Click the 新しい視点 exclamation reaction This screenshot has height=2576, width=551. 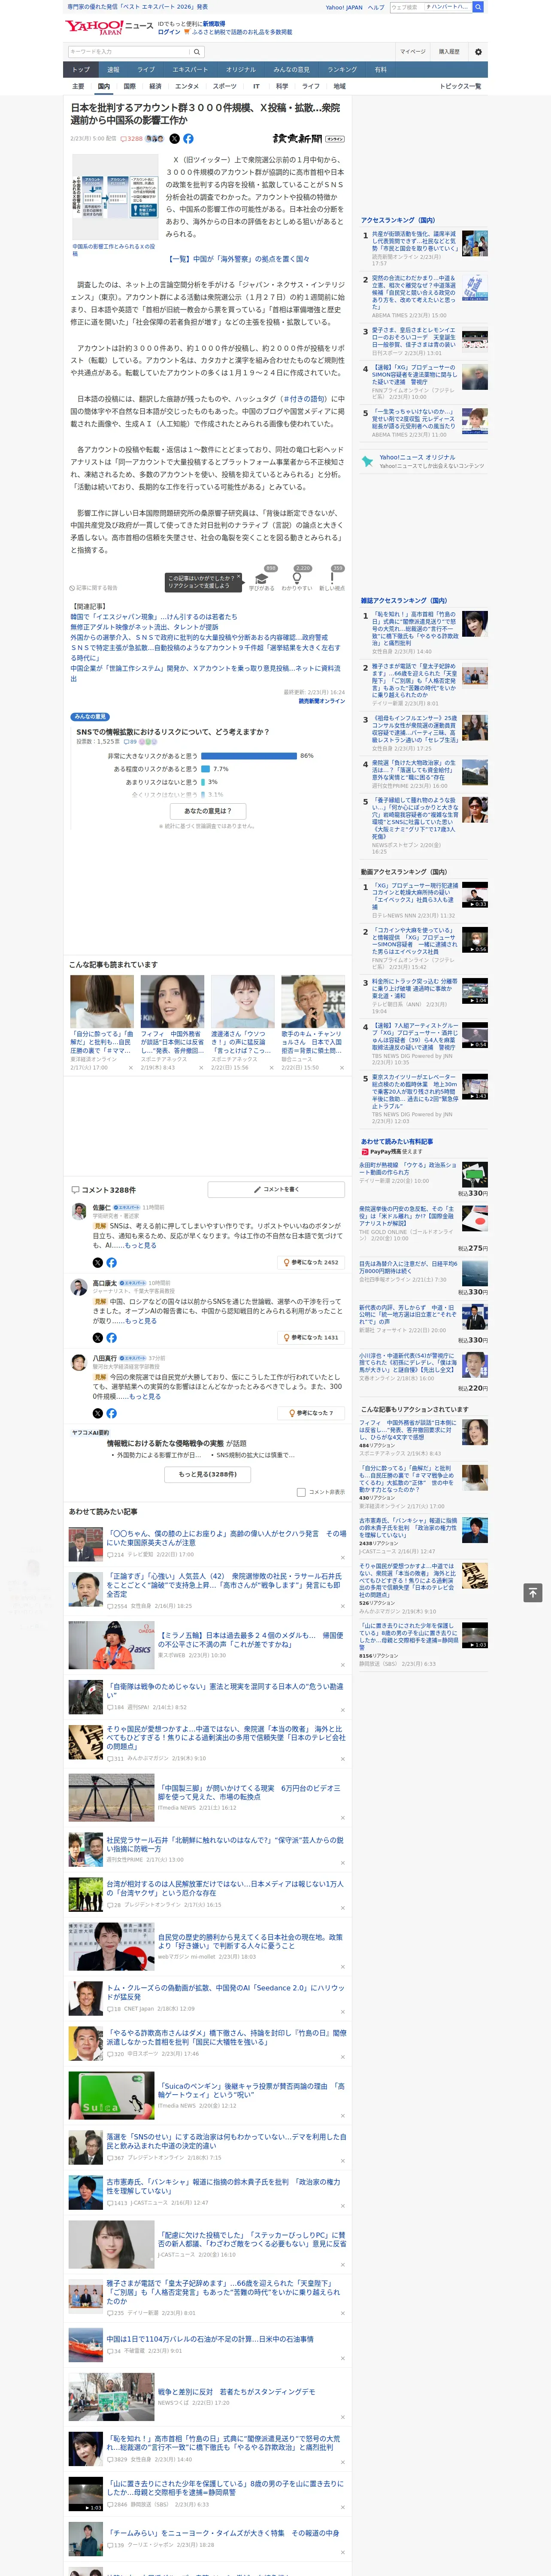[x=332, y=579]
